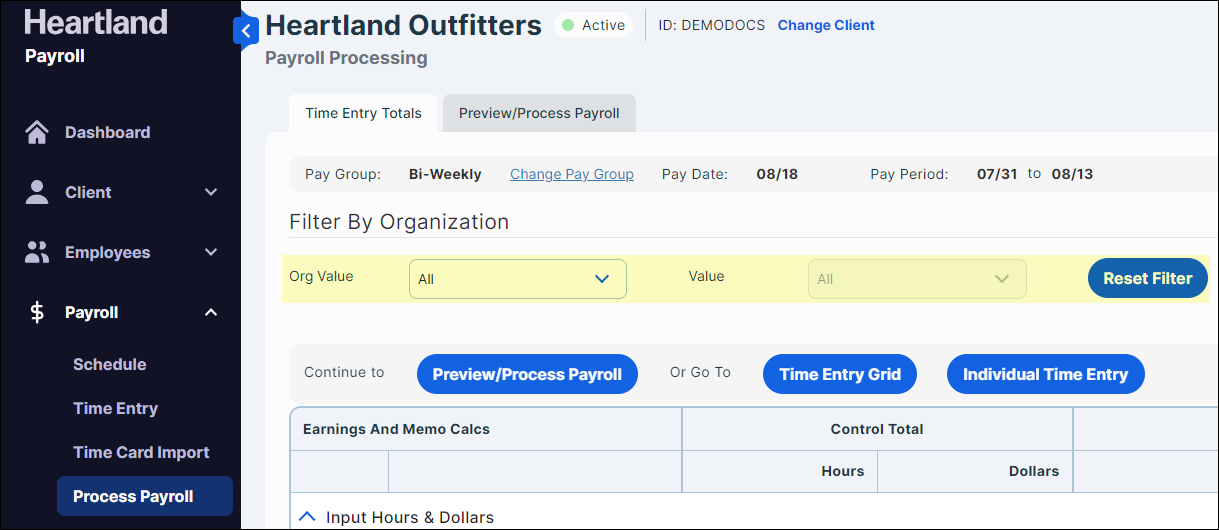
Task: Expand the Client menu chevron
Action: 211,192
